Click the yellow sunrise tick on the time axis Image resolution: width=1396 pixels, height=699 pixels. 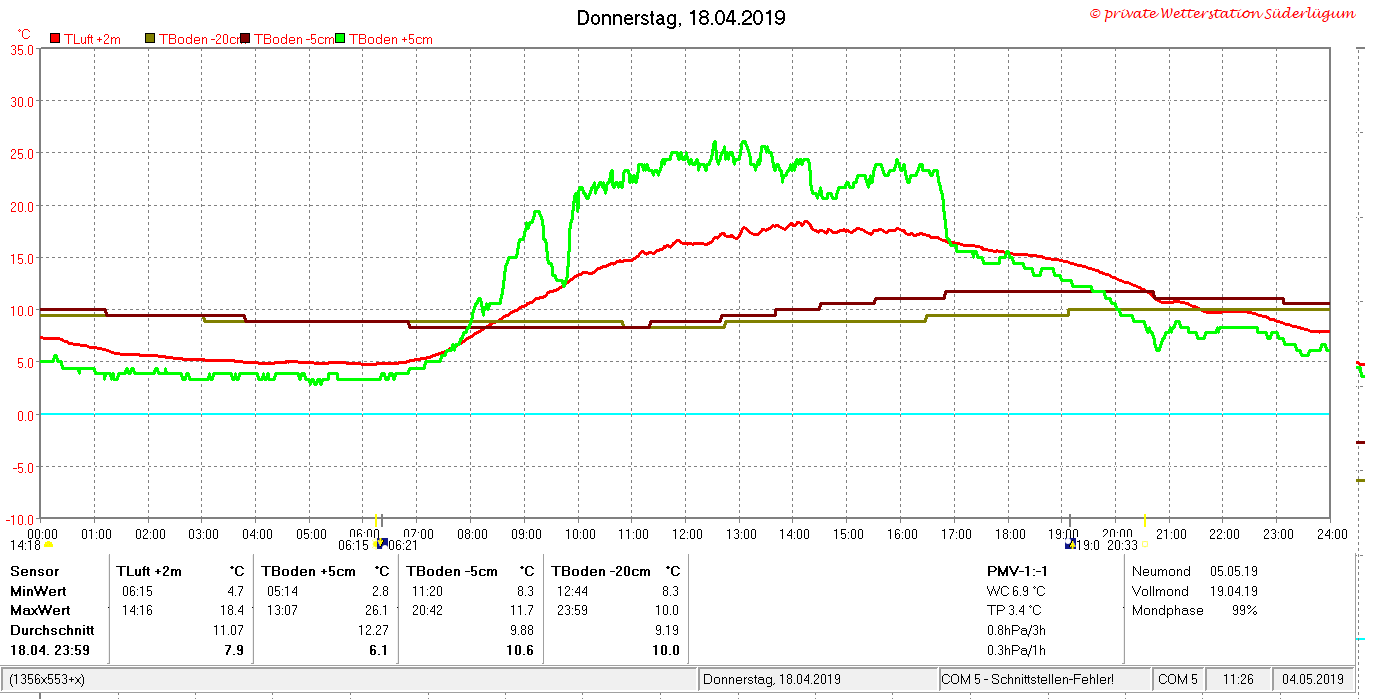(x=377, y=520)
